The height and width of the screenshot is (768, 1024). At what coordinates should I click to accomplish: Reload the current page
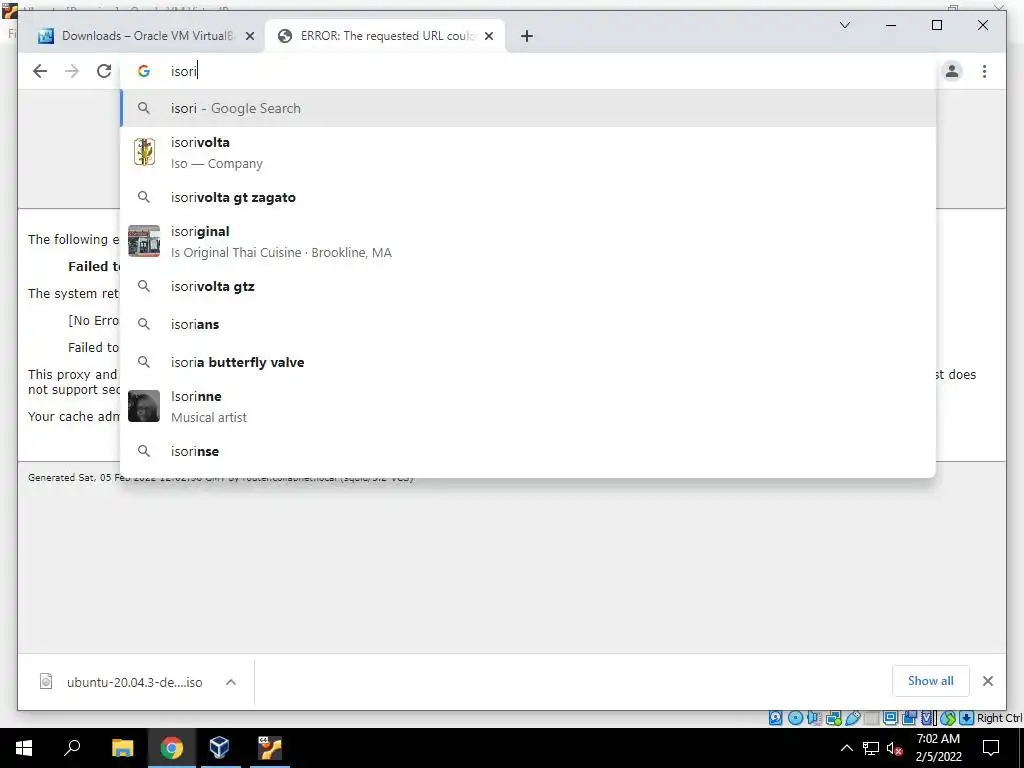coord(104,71)
